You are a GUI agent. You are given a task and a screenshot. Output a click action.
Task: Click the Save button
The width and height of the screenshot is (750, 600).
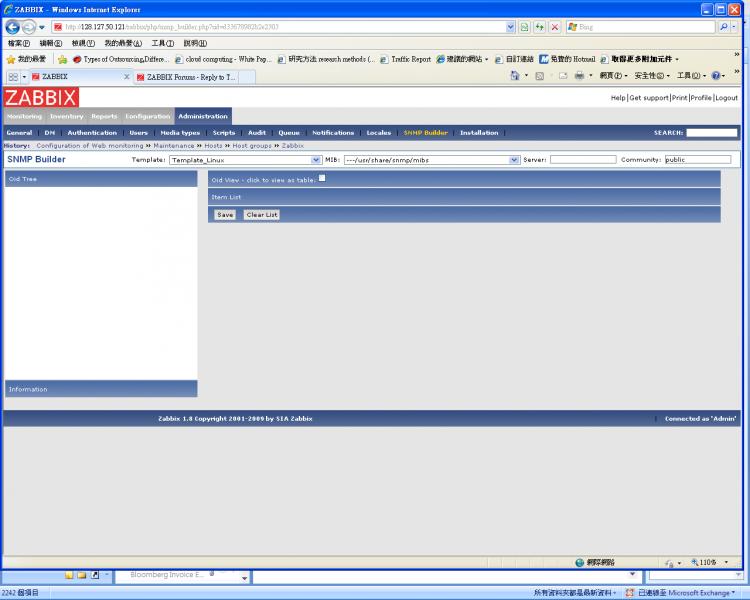pos(225,215)
